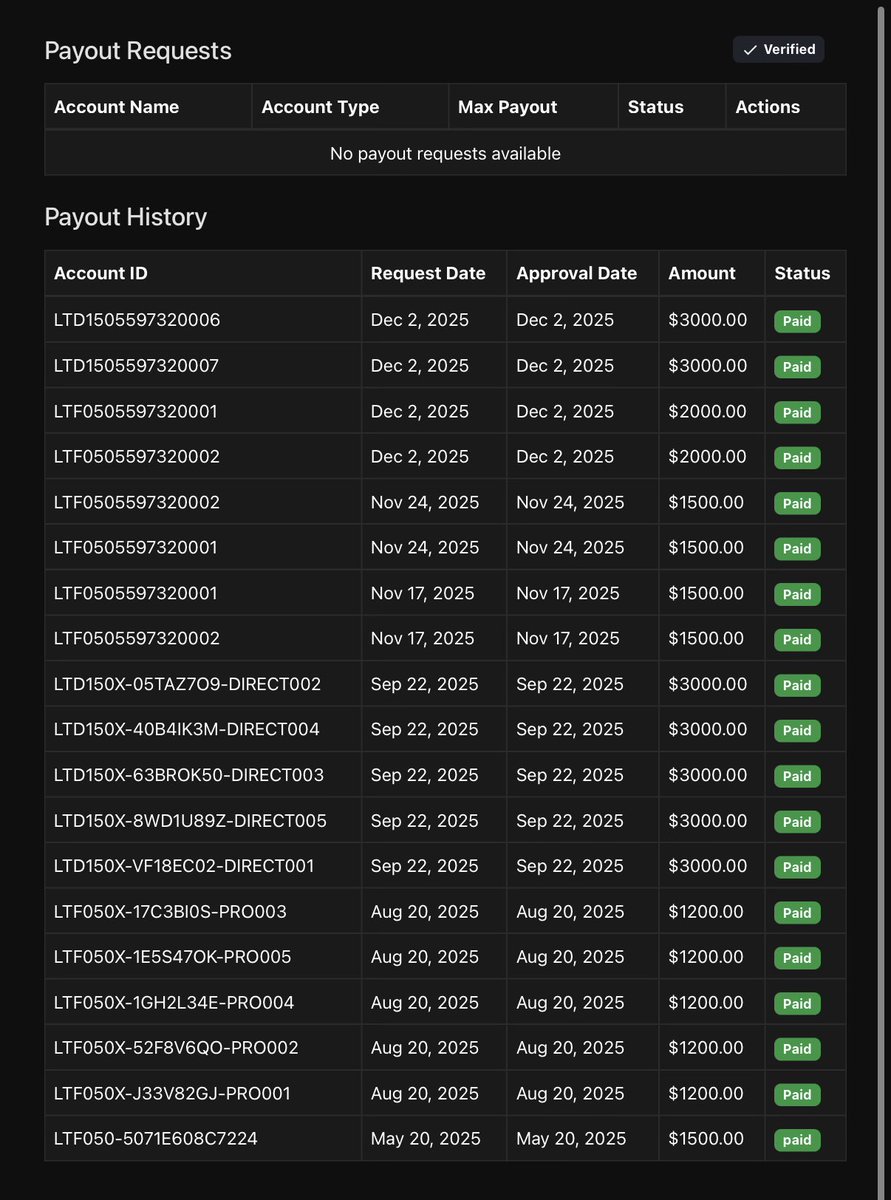This screenshot has height=1200, width=891.
Task: Click the Verified checkmark badge
Action: point(778,49)
